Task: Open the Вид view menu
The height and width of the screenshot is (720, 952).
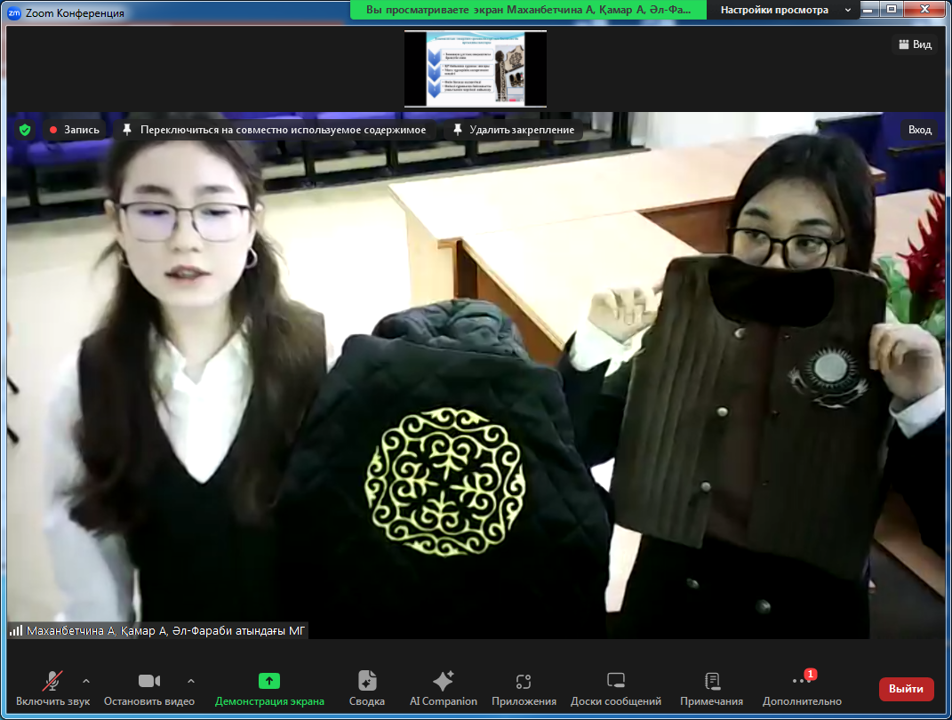Action: (914, 45)
